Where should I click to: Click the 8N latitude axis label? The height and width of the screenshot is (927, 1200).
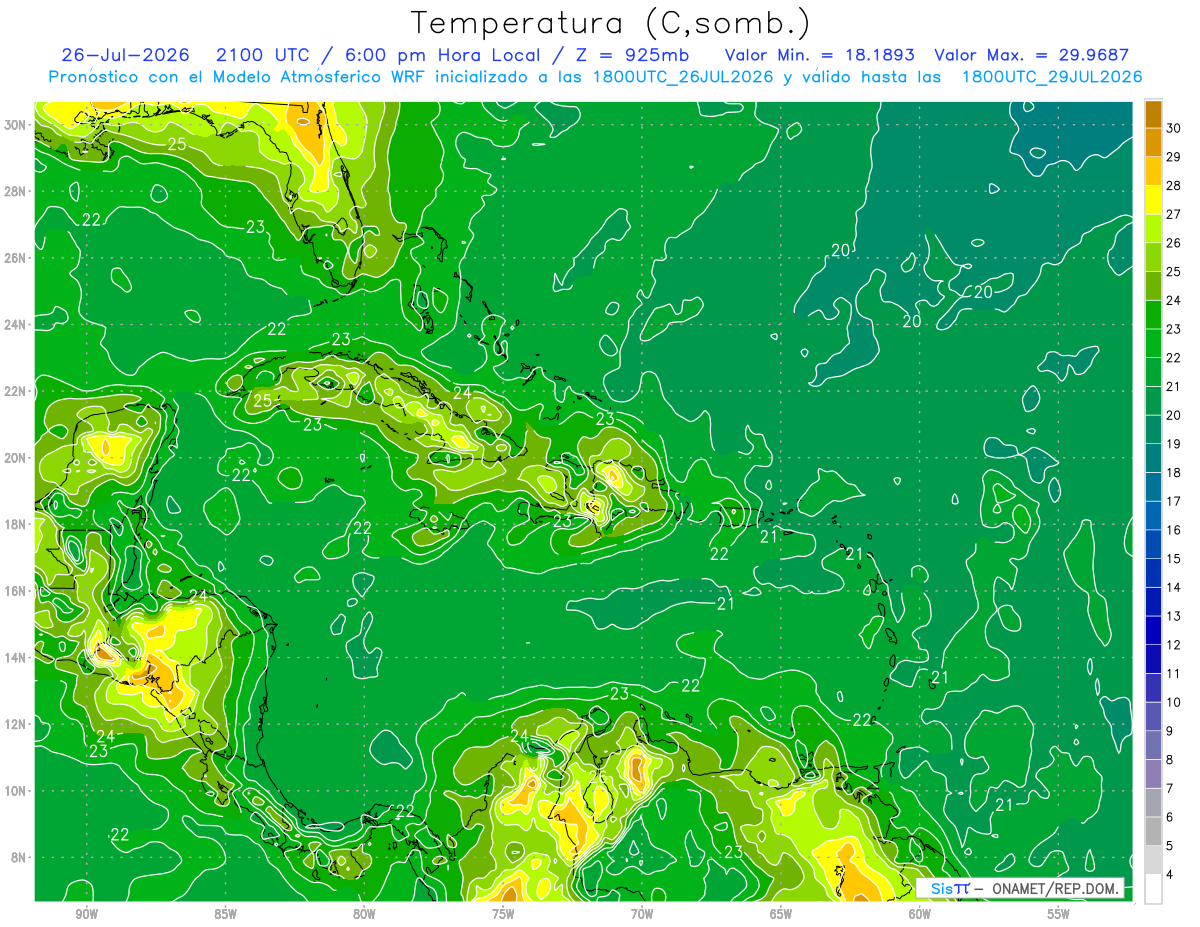[x=19, y=858]
